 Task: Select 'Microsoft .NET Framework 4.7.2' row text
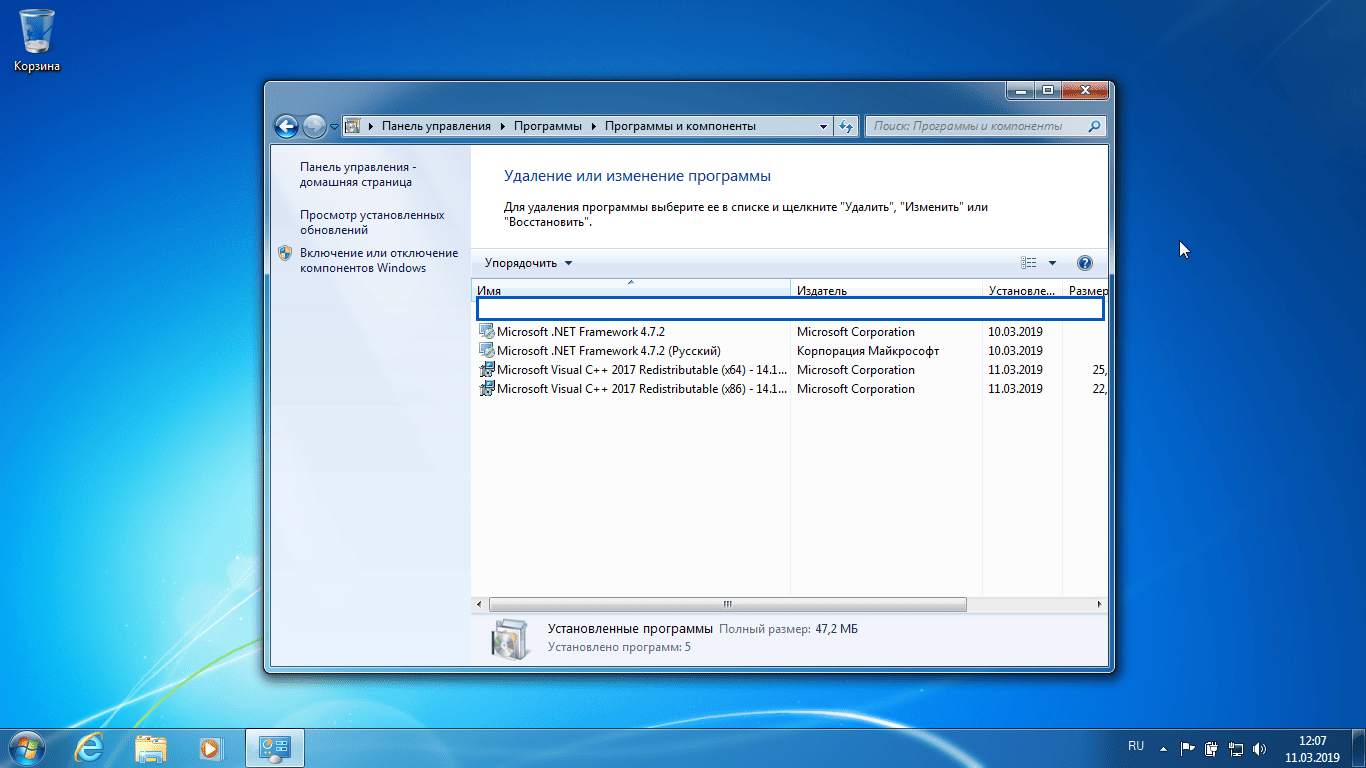(581, 332)
